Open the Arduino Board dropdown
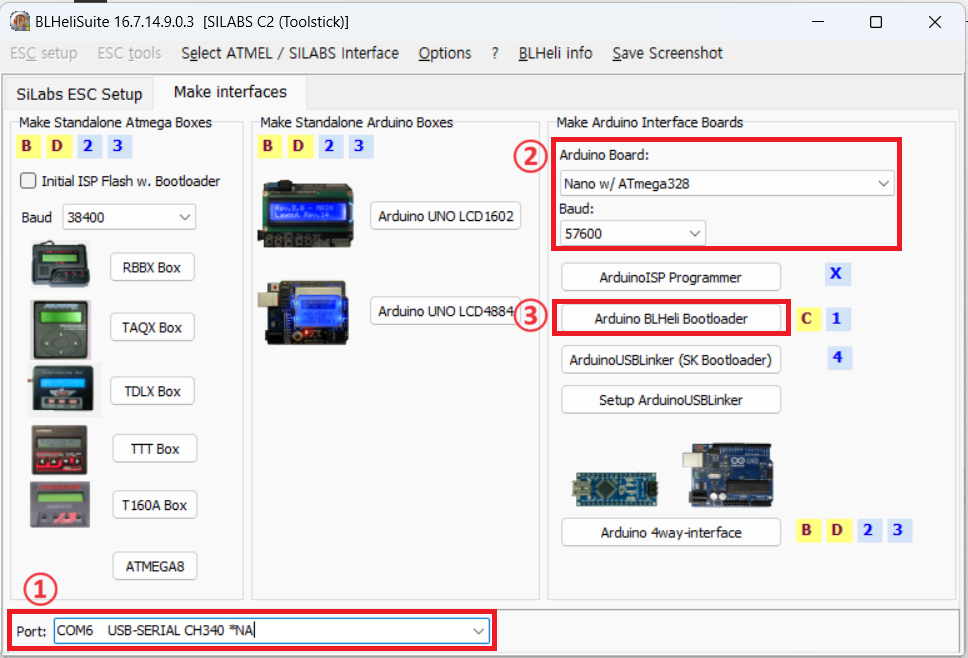 coord(727,184)
